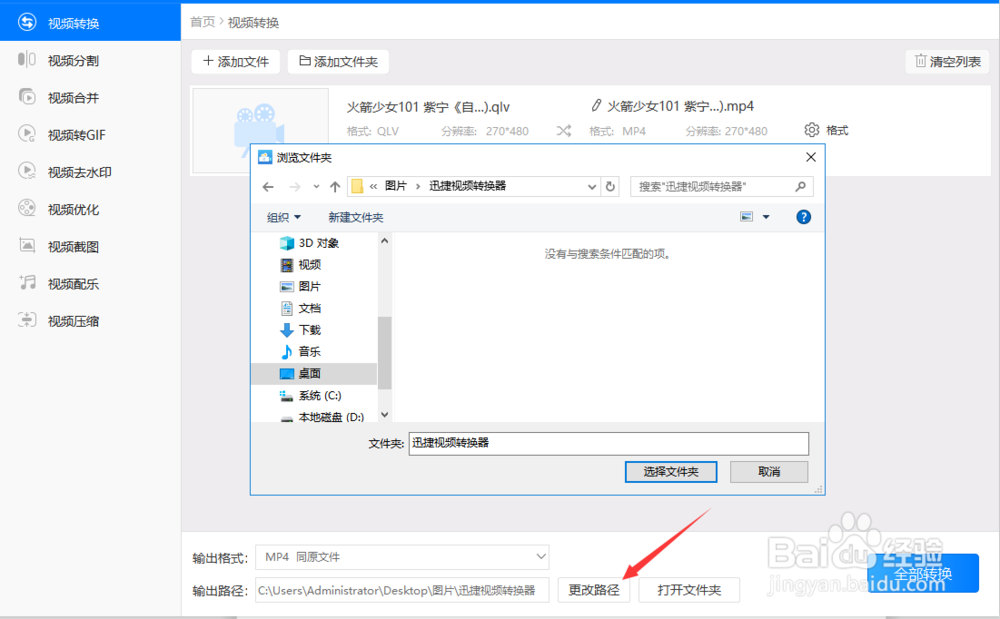This screenshot has width=1000, height=619.
Task: Click the 输出路径 path field
Action: click(402, 590)
